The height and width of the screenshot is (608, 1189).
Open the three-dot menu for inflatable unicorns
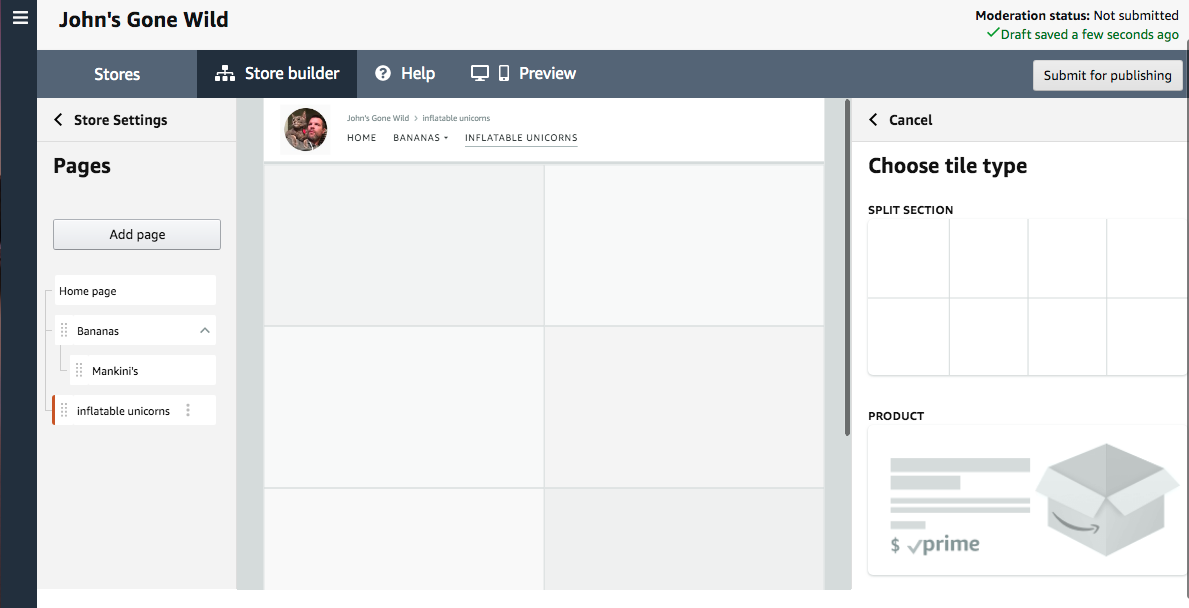click(x=188, y=410)
